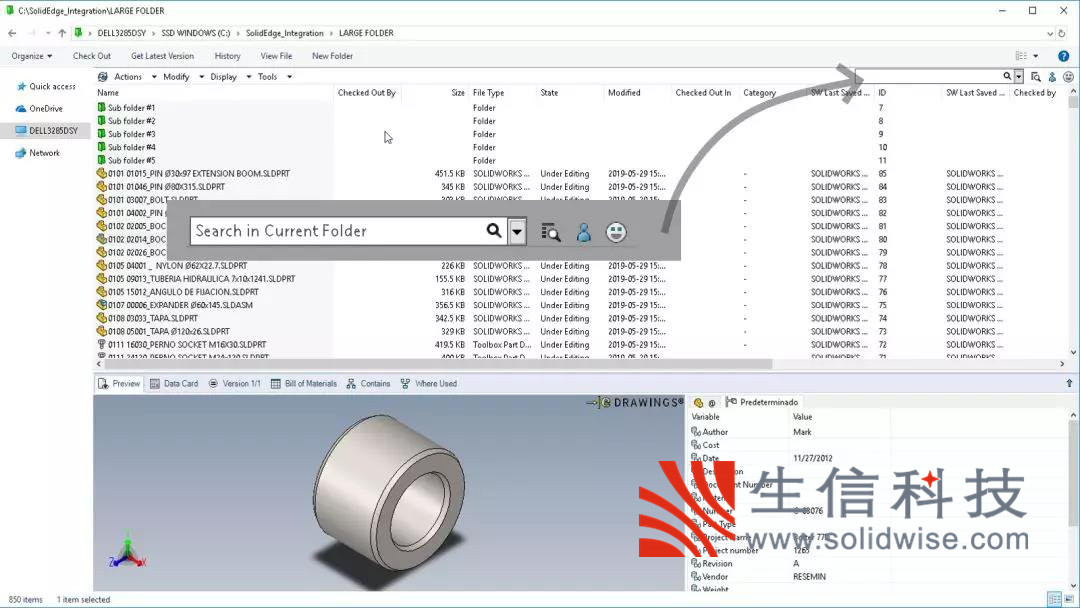
Task: Click the view layout icon in the command bar
Action: tap(1021, 56)
